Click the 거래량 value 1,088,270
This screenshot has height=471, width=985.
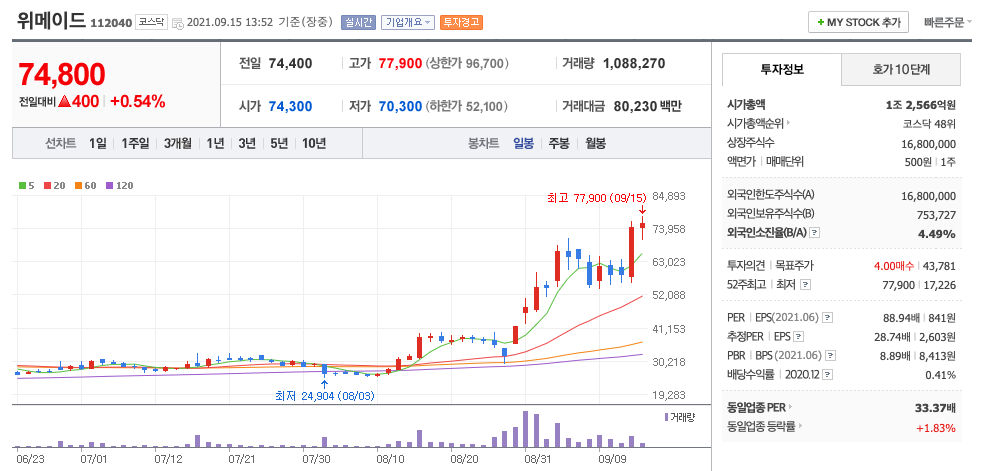tap(634, 63)
